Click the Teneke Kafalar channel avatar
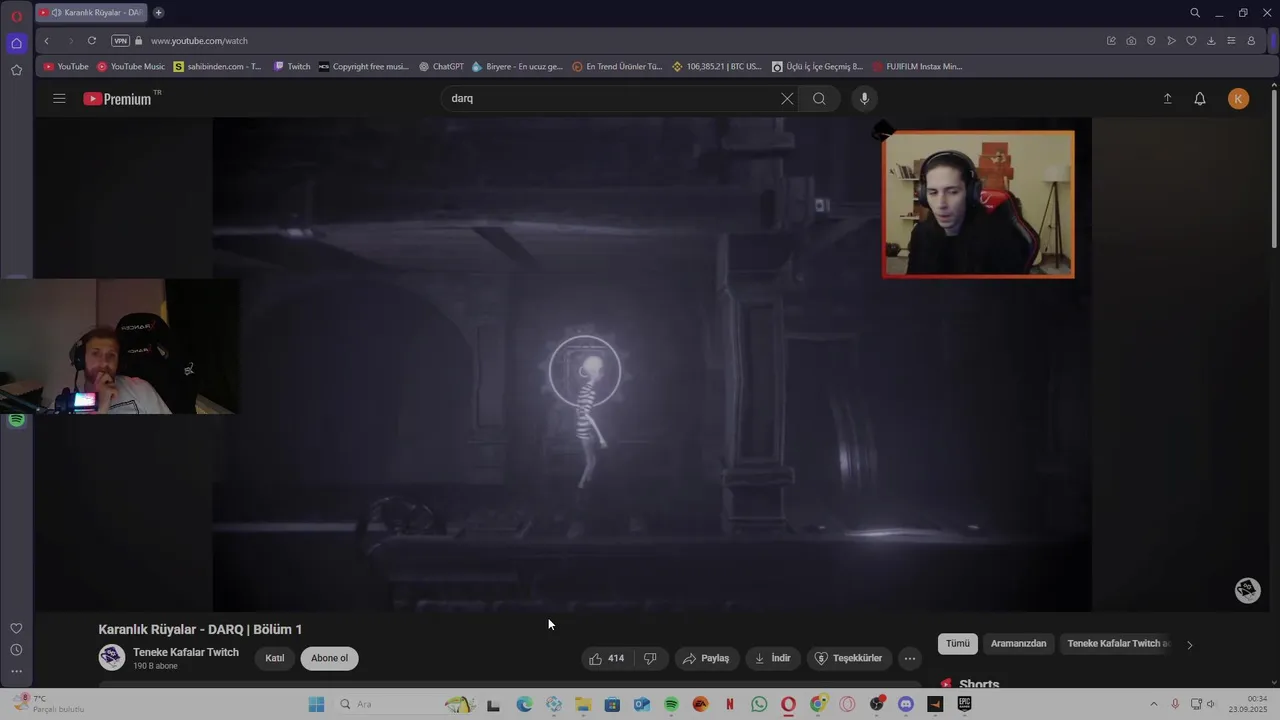The height and width of the screenshot is (720, 1280). coord(111,657)
